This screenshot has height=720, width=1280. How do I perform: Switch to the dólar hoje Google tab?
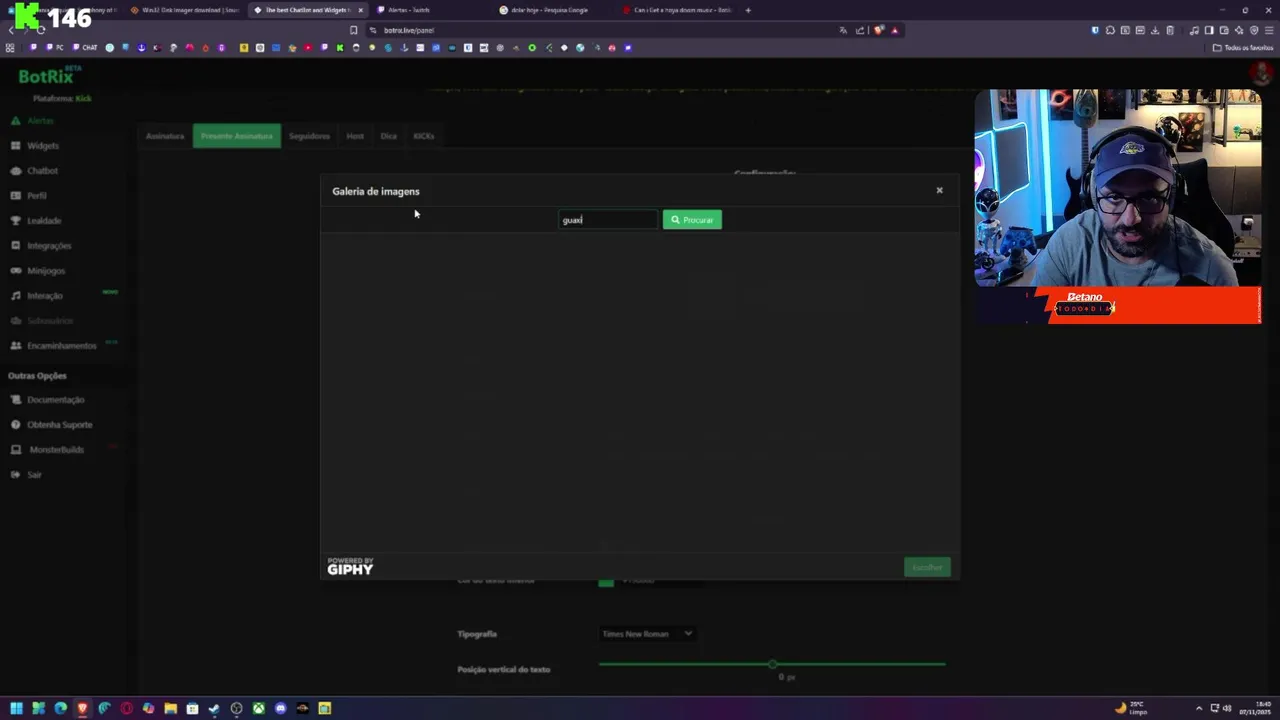pos(550,10)
